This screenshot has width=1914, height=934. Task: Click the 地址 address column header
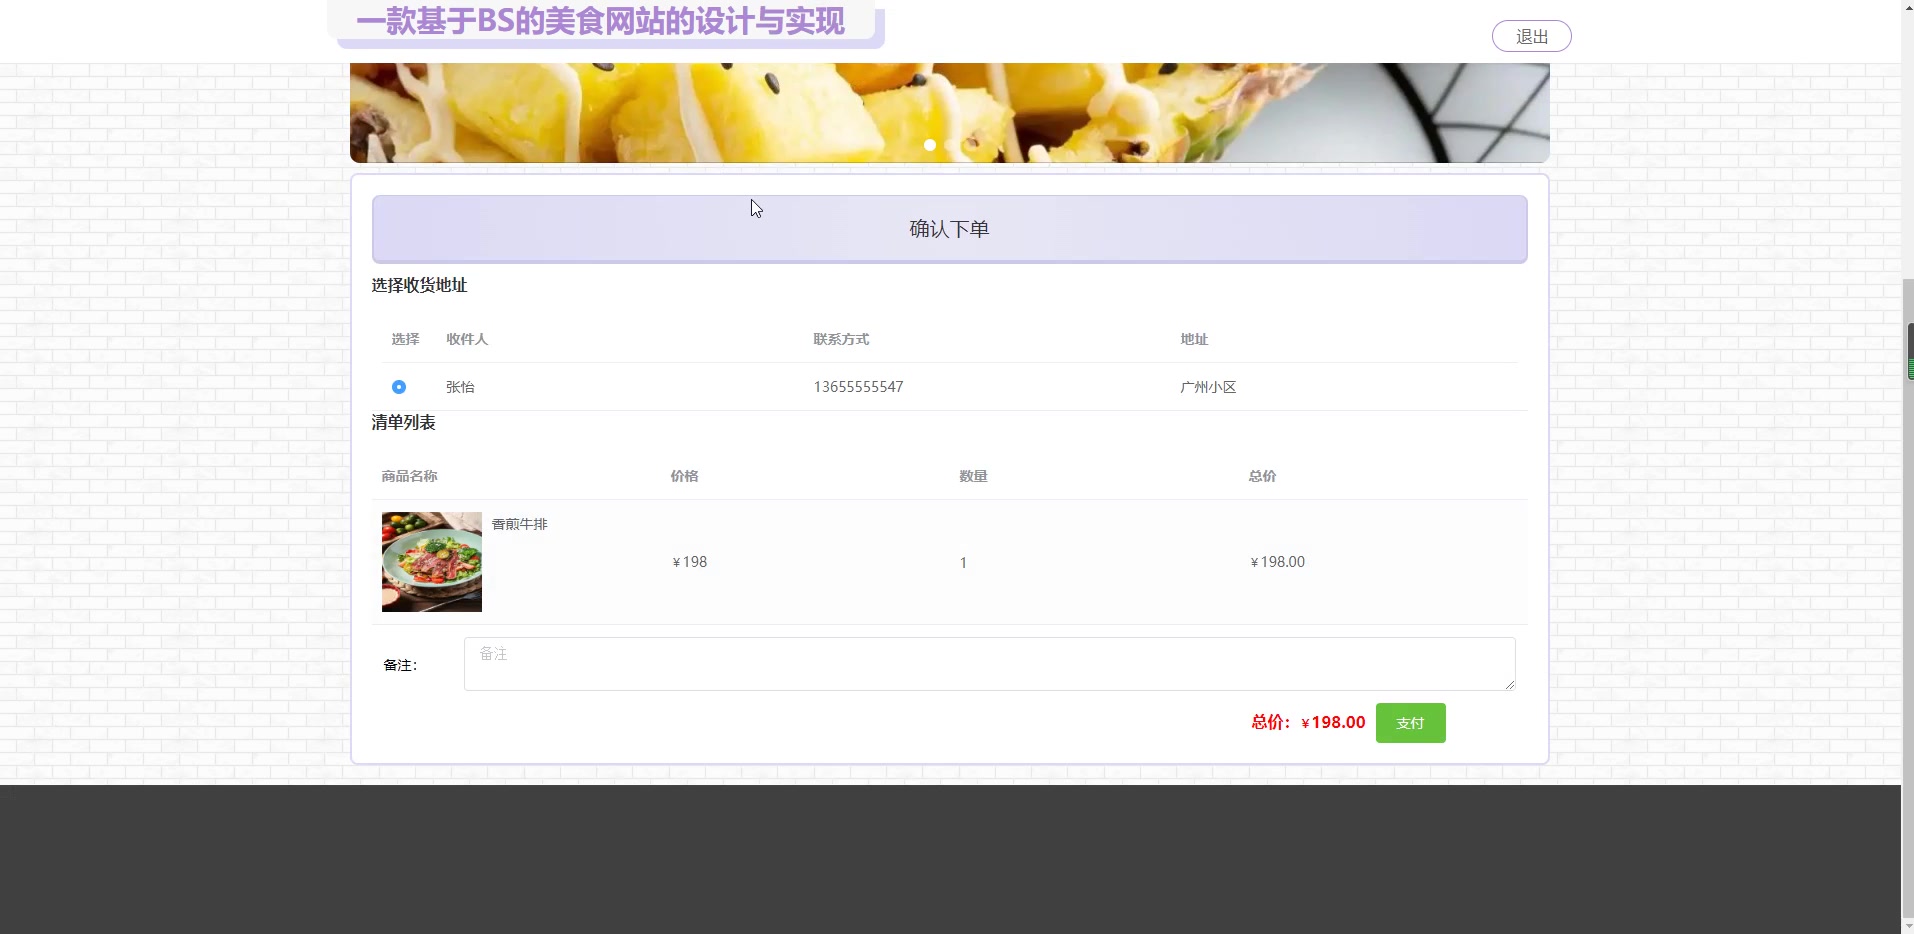[1193, 339]
